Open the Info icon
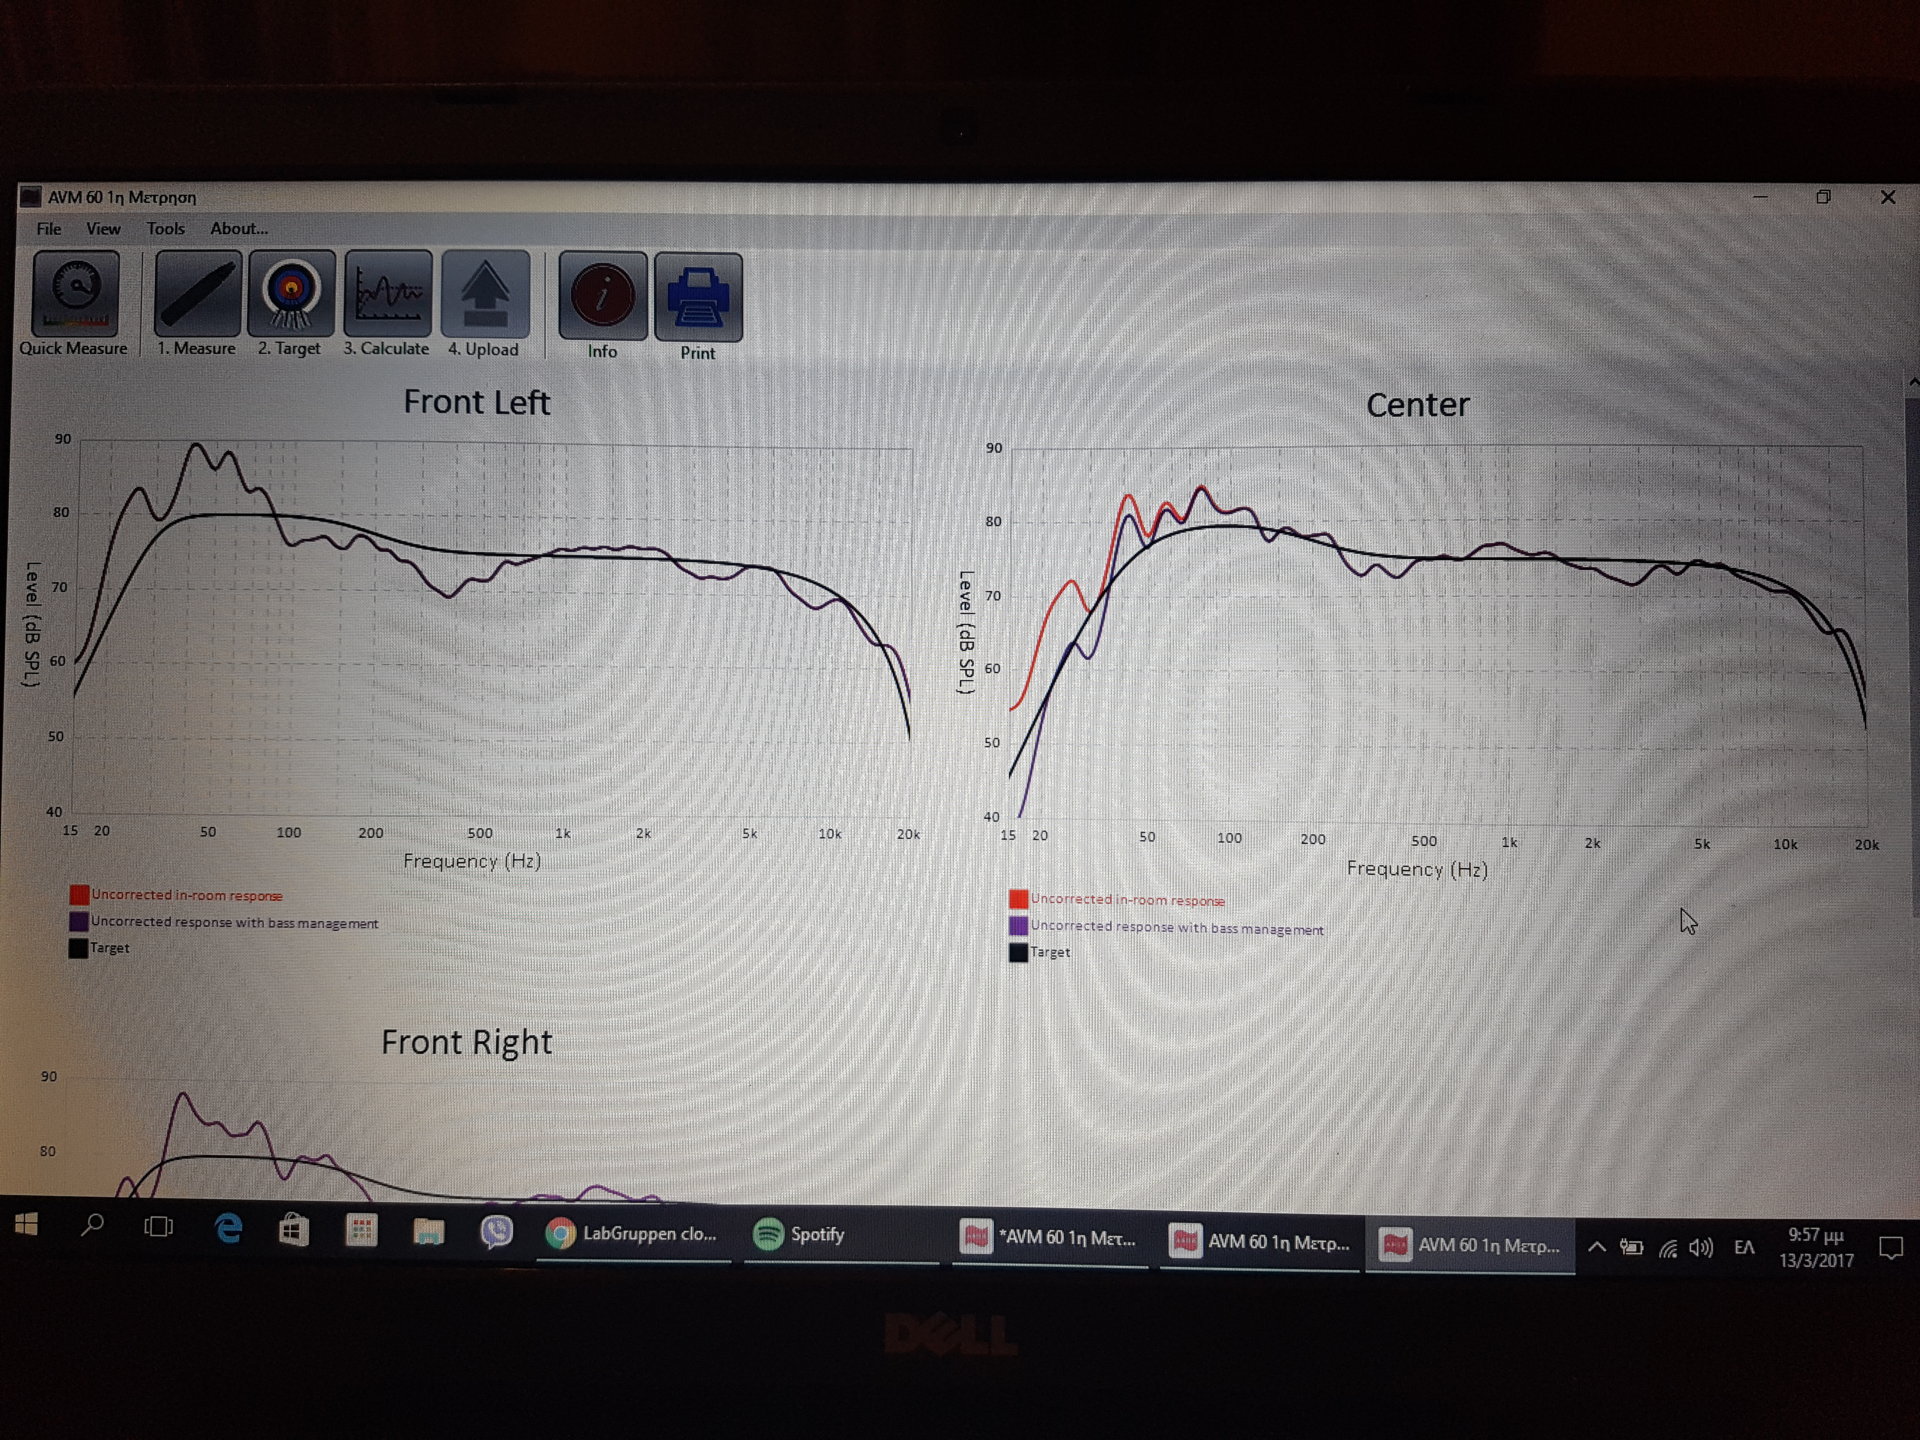The height and width of the screenshot is (1440, 1920). coord(602,296)
